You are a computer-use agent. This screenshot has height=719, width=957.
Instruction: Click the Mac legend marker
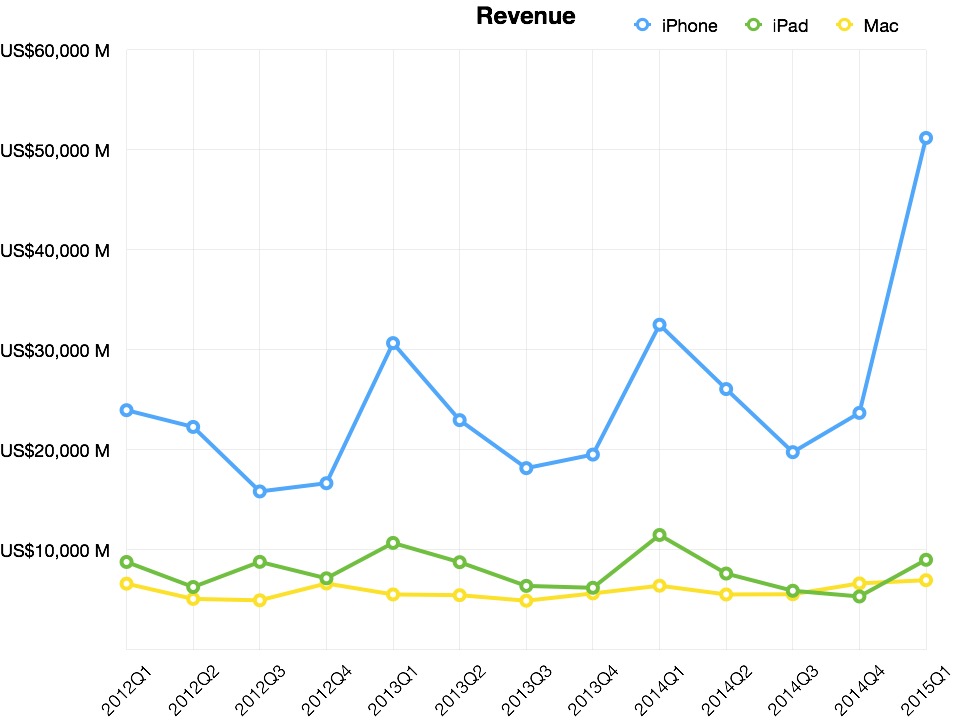tap(844, 25)
